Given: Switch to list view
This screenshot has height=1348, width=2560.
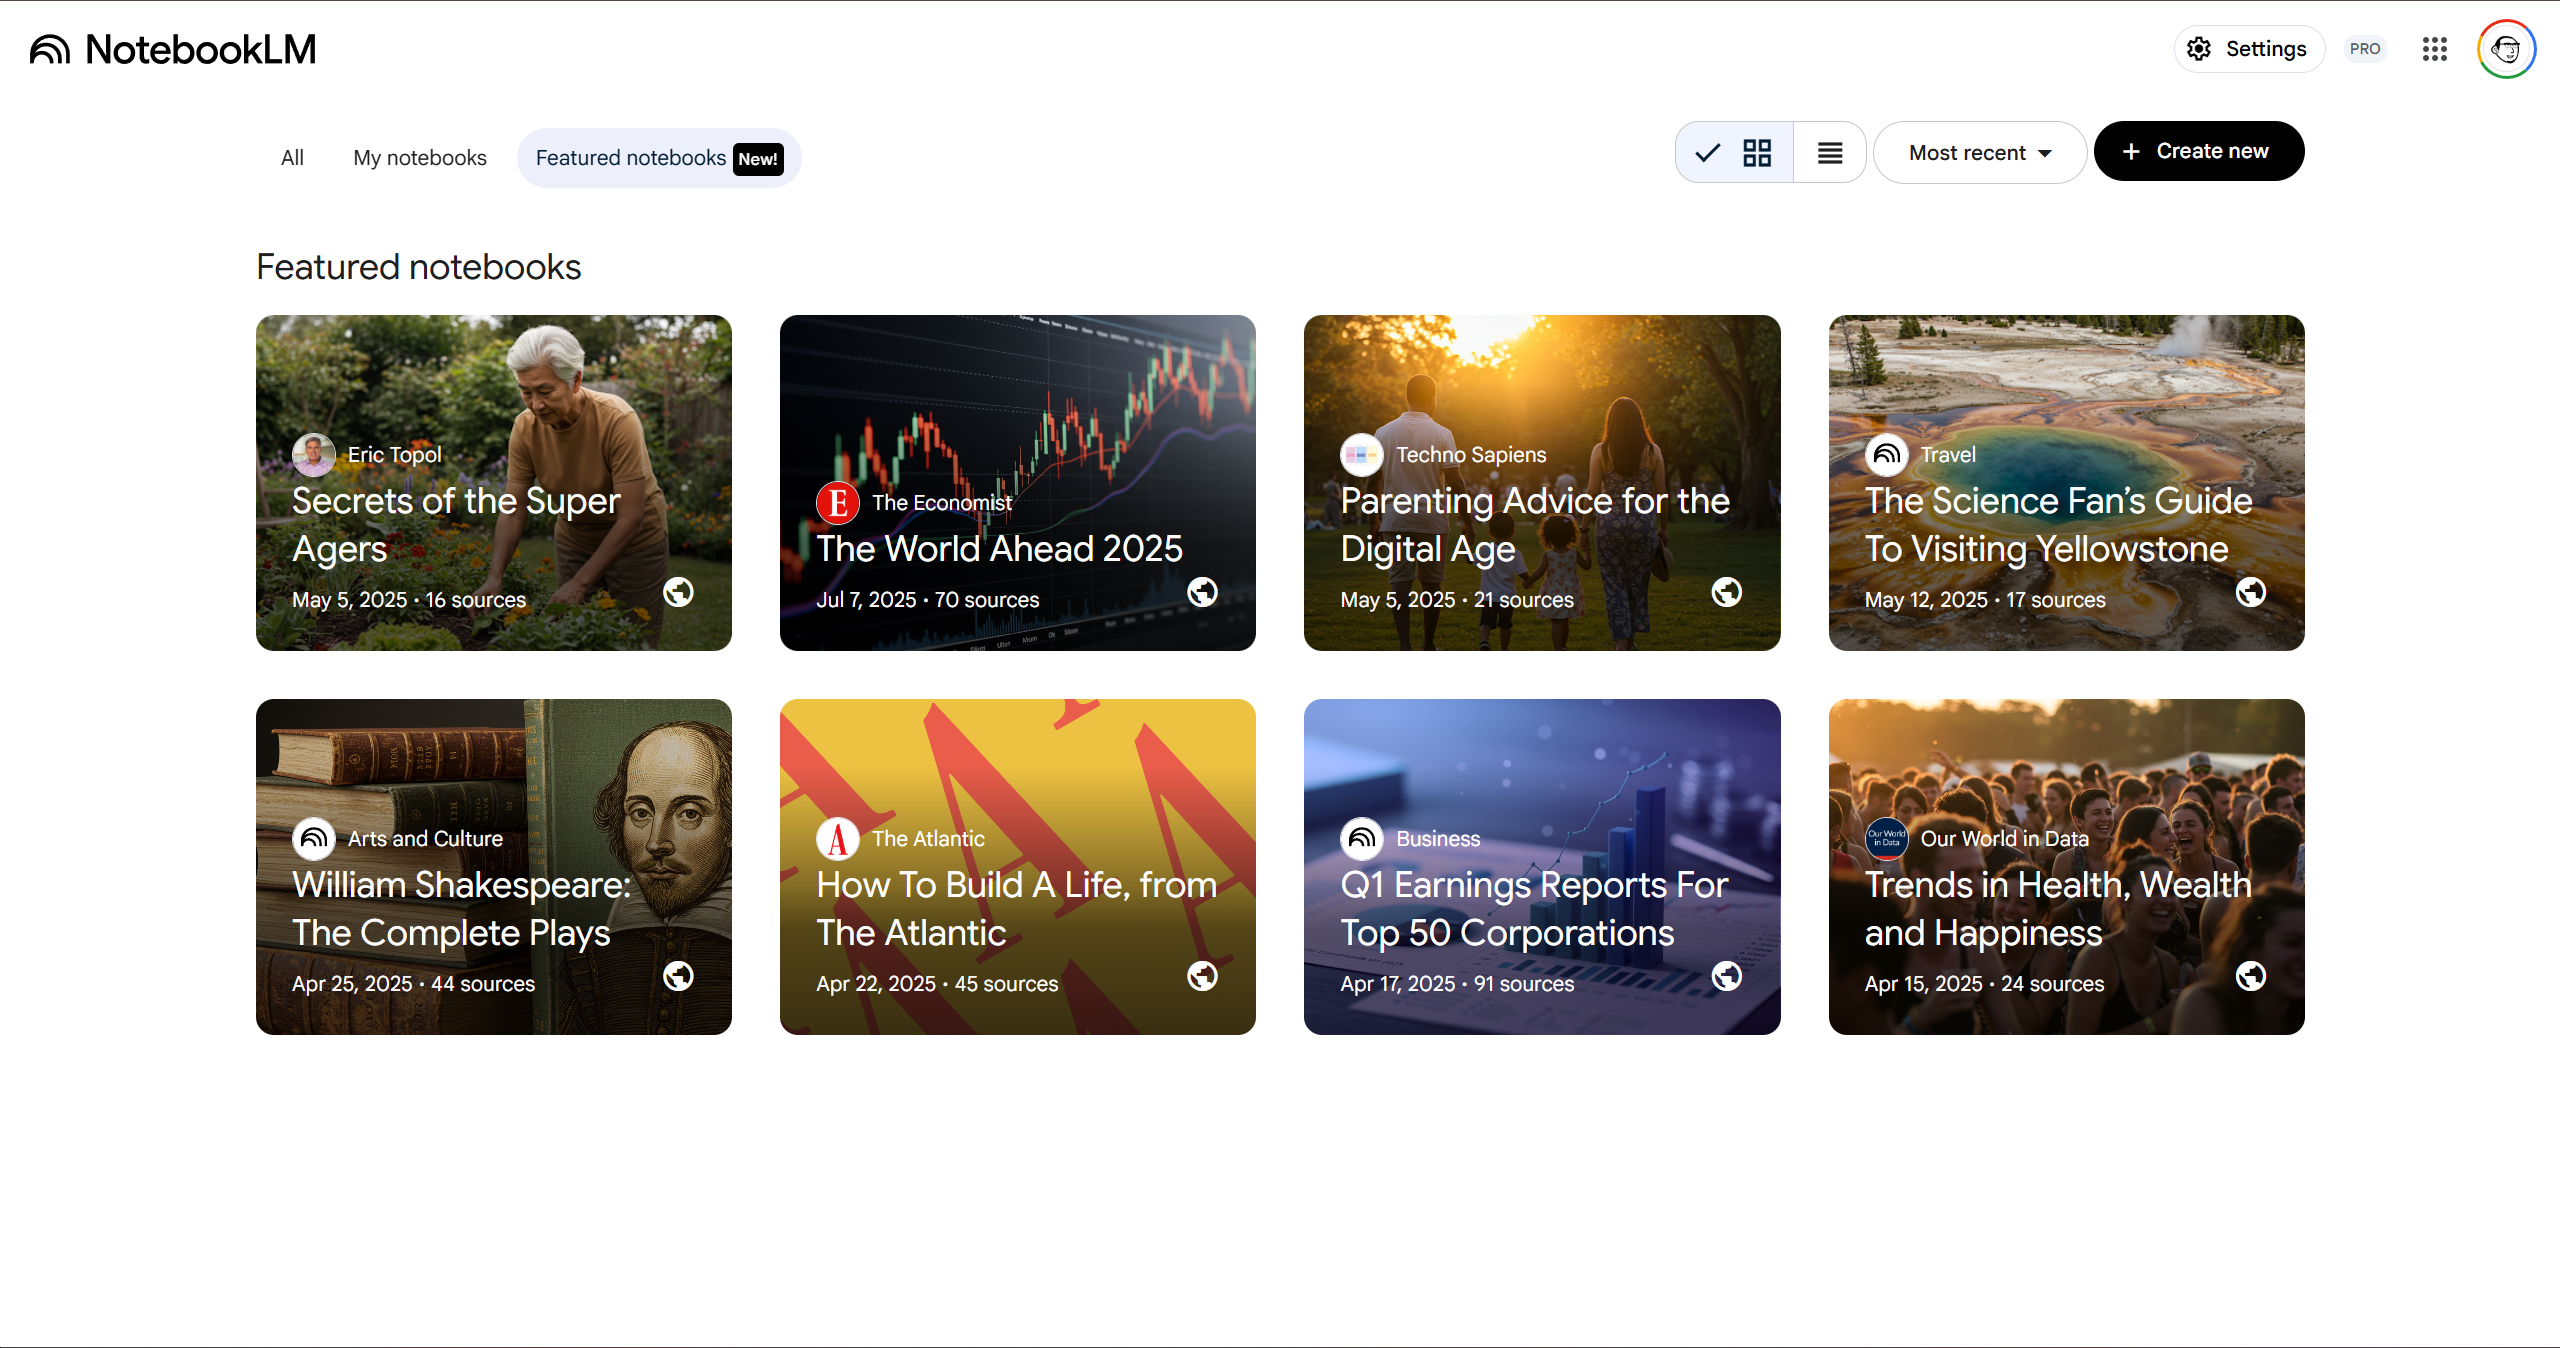Looking at the screenshot, I should click(1830, 152).
